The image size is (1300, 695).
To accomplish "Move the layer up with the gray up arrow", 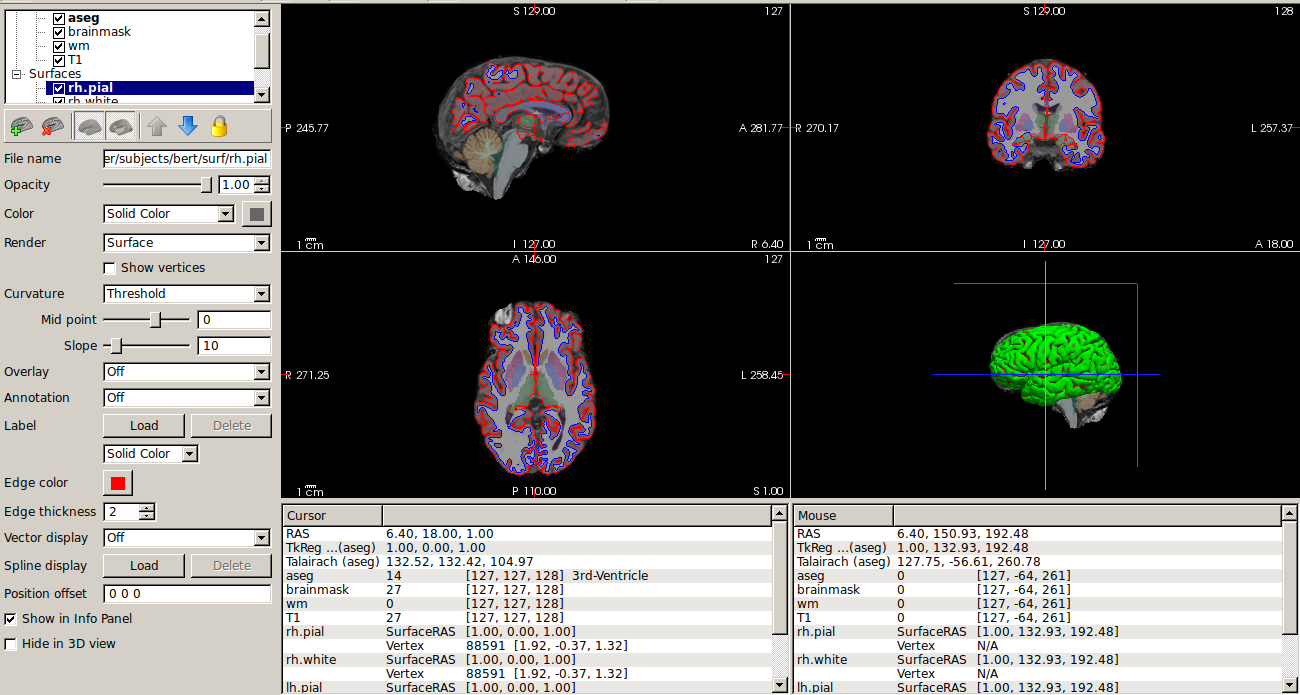I will (x=156, y=127).
